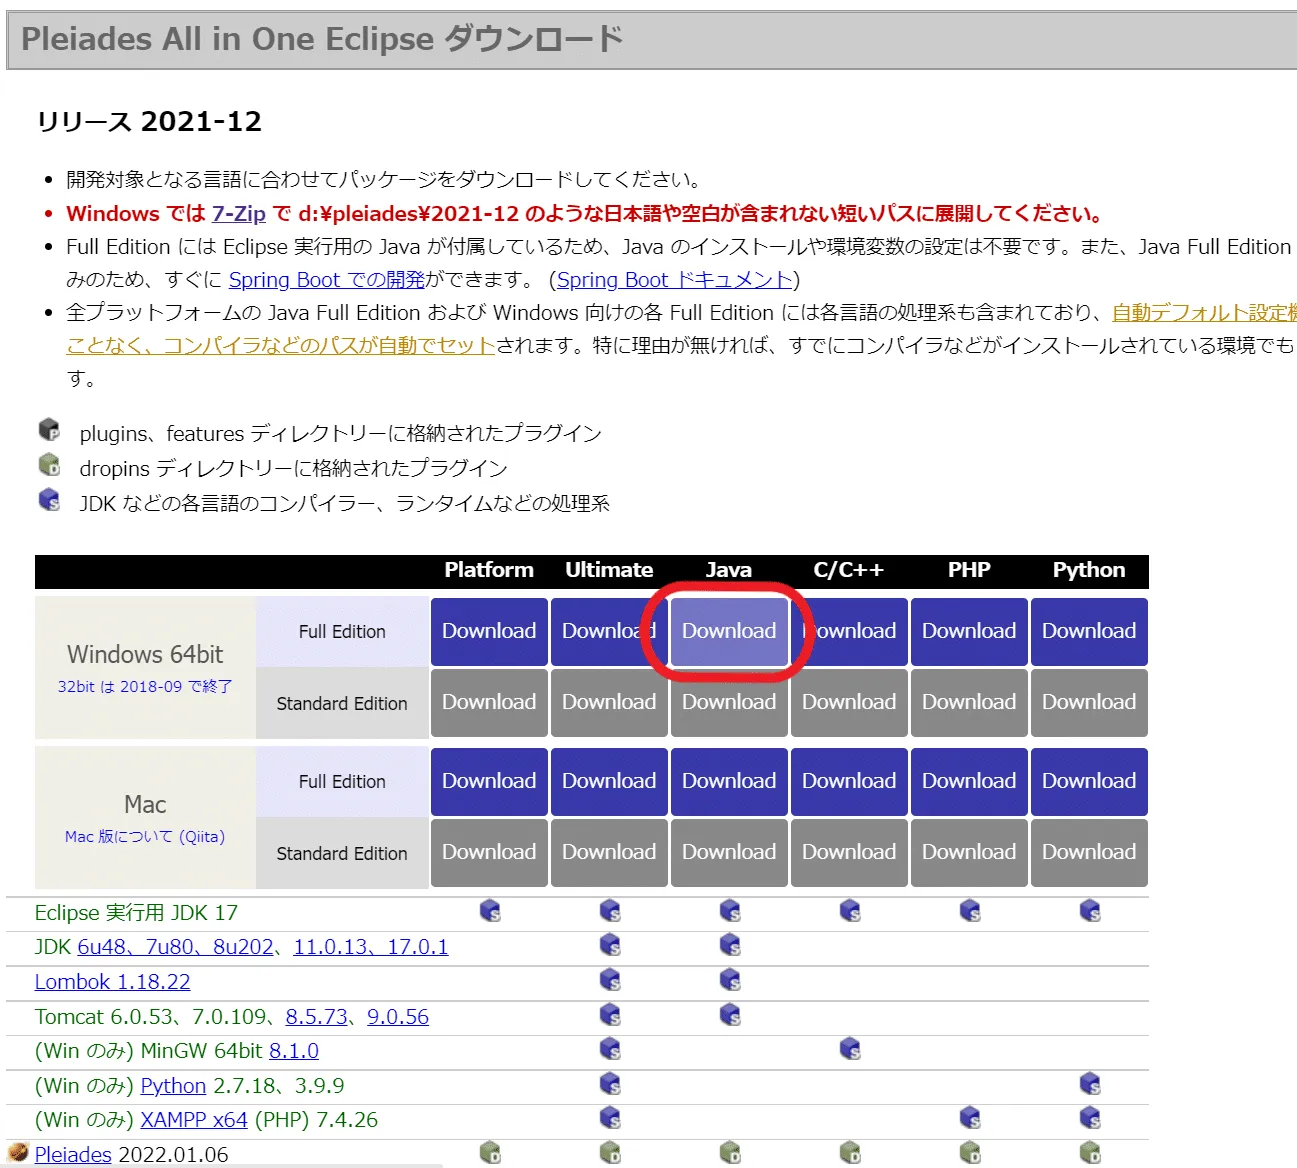This screenshot has height=1168, width=1297.
Task: Click the JDK icon in Eclipse JDK 17 Platform column
Action: point(490,911)
